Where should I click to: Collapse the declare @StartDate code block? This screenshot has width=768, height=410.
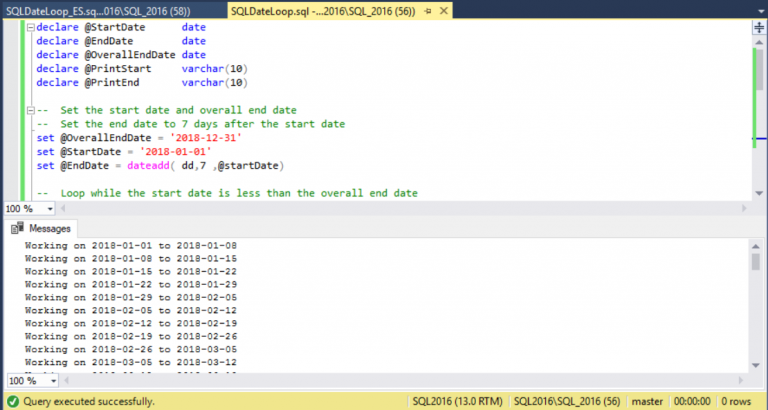(28, 27)
